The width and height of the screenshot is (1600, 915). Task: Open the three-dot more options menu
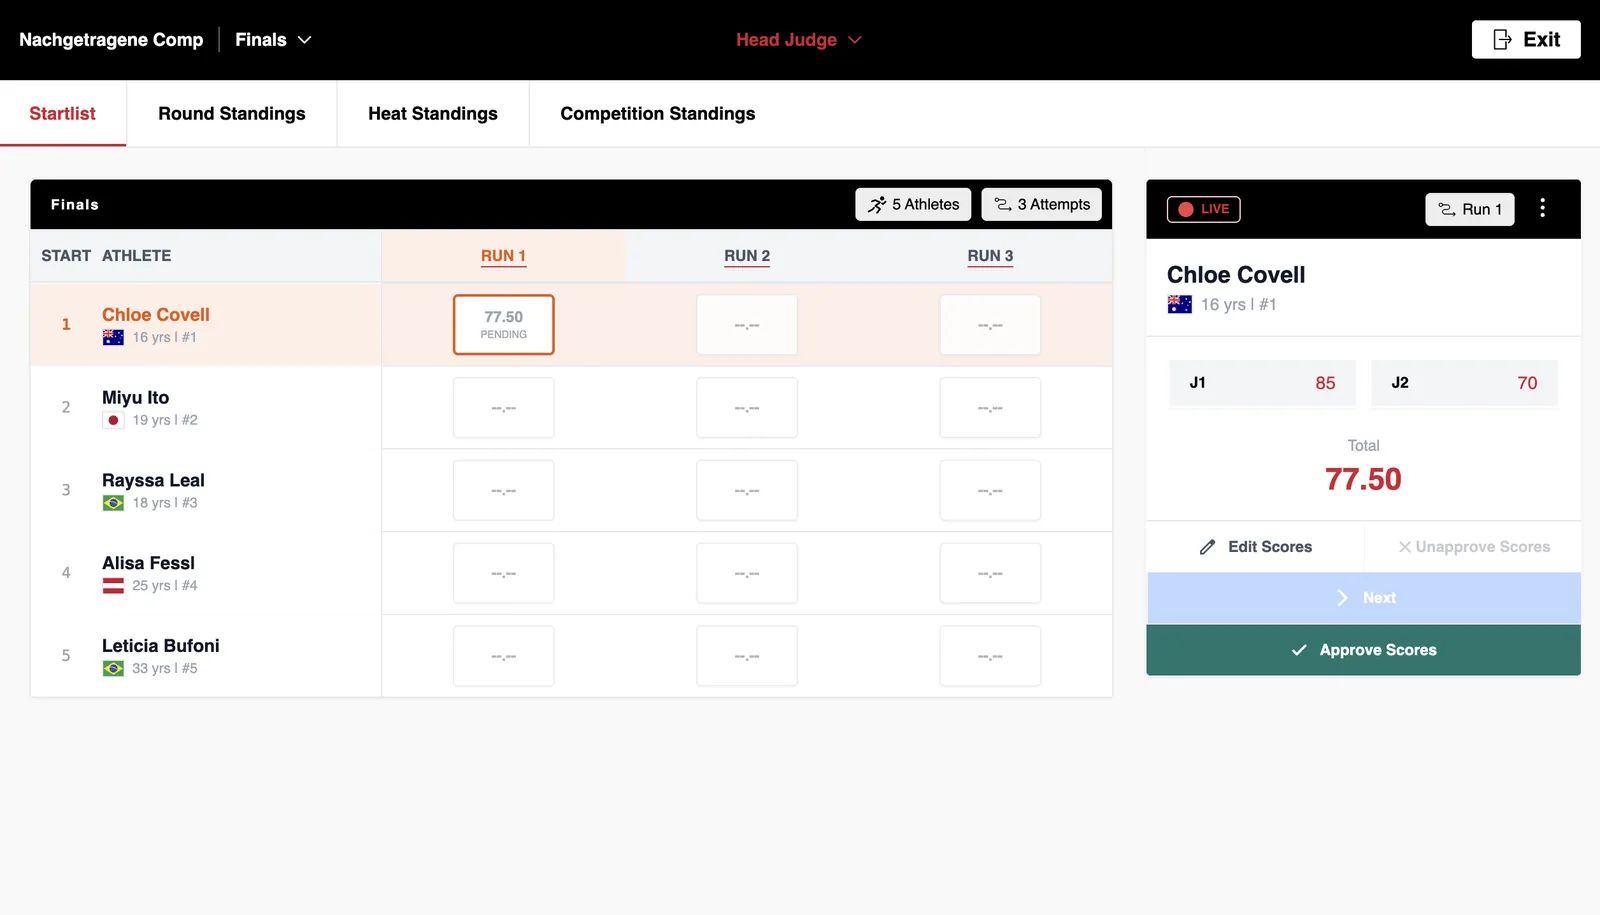coord(1543,208)
